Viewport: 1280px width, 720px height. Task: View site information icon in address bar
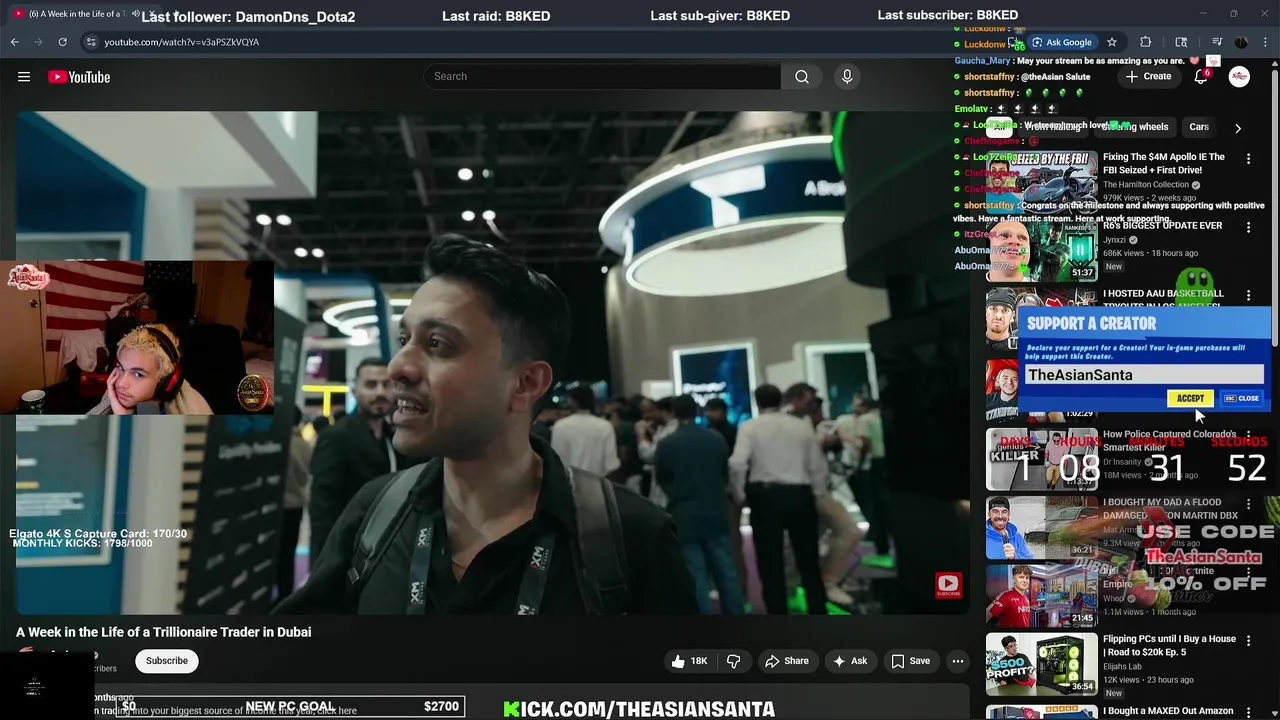91,42
